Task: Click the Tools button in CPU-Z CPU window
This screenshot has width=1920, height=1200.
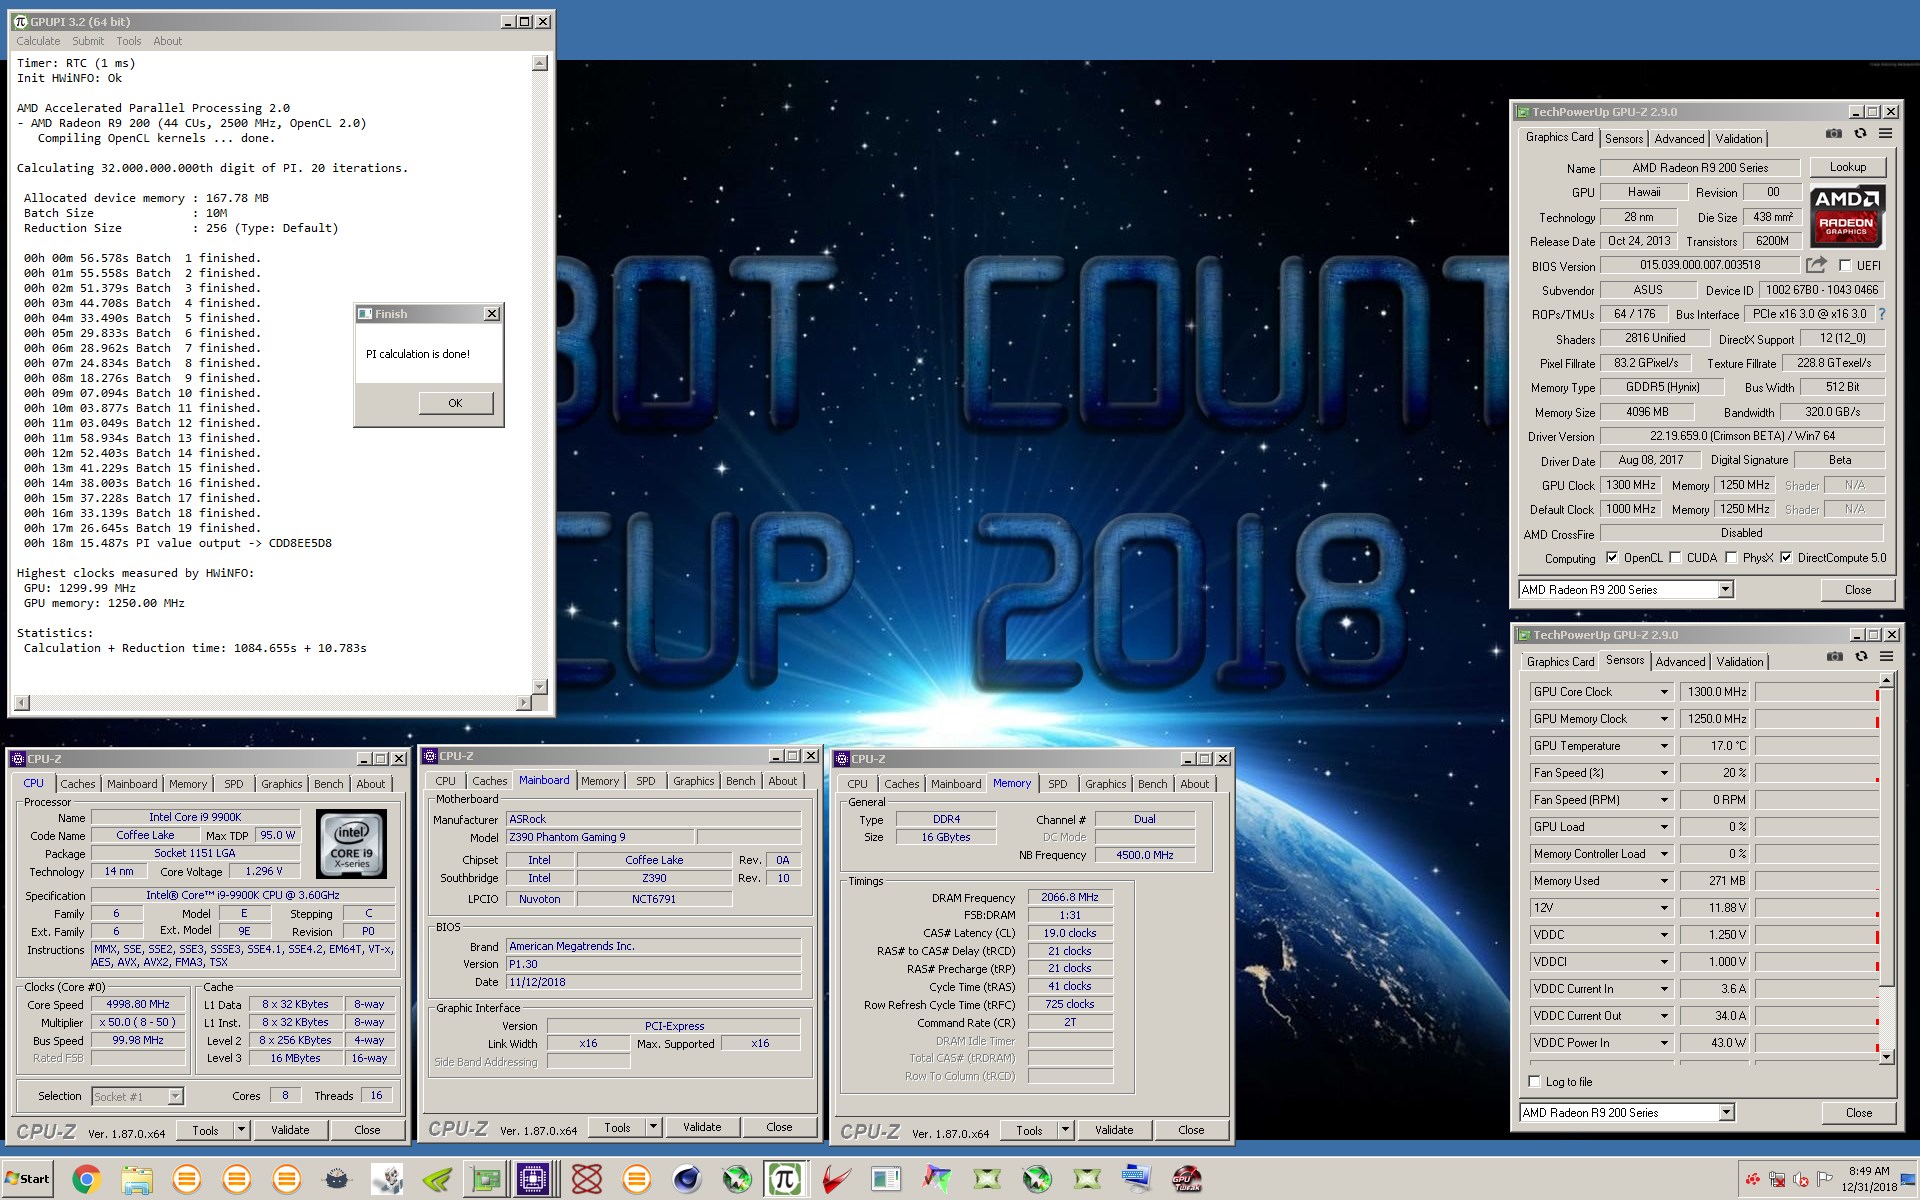Action: click(206, 1130)
